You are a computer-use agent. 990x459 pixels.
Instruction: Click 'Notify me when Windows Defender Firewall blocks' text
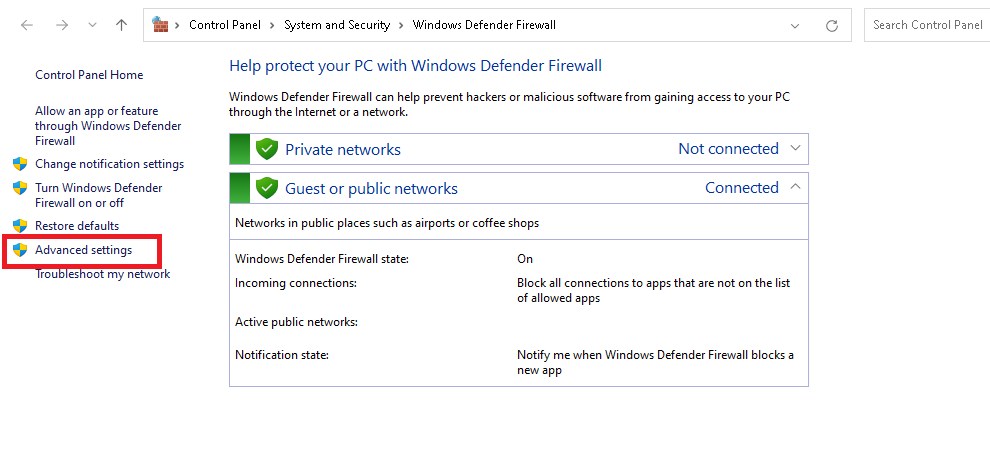(655, 363)
